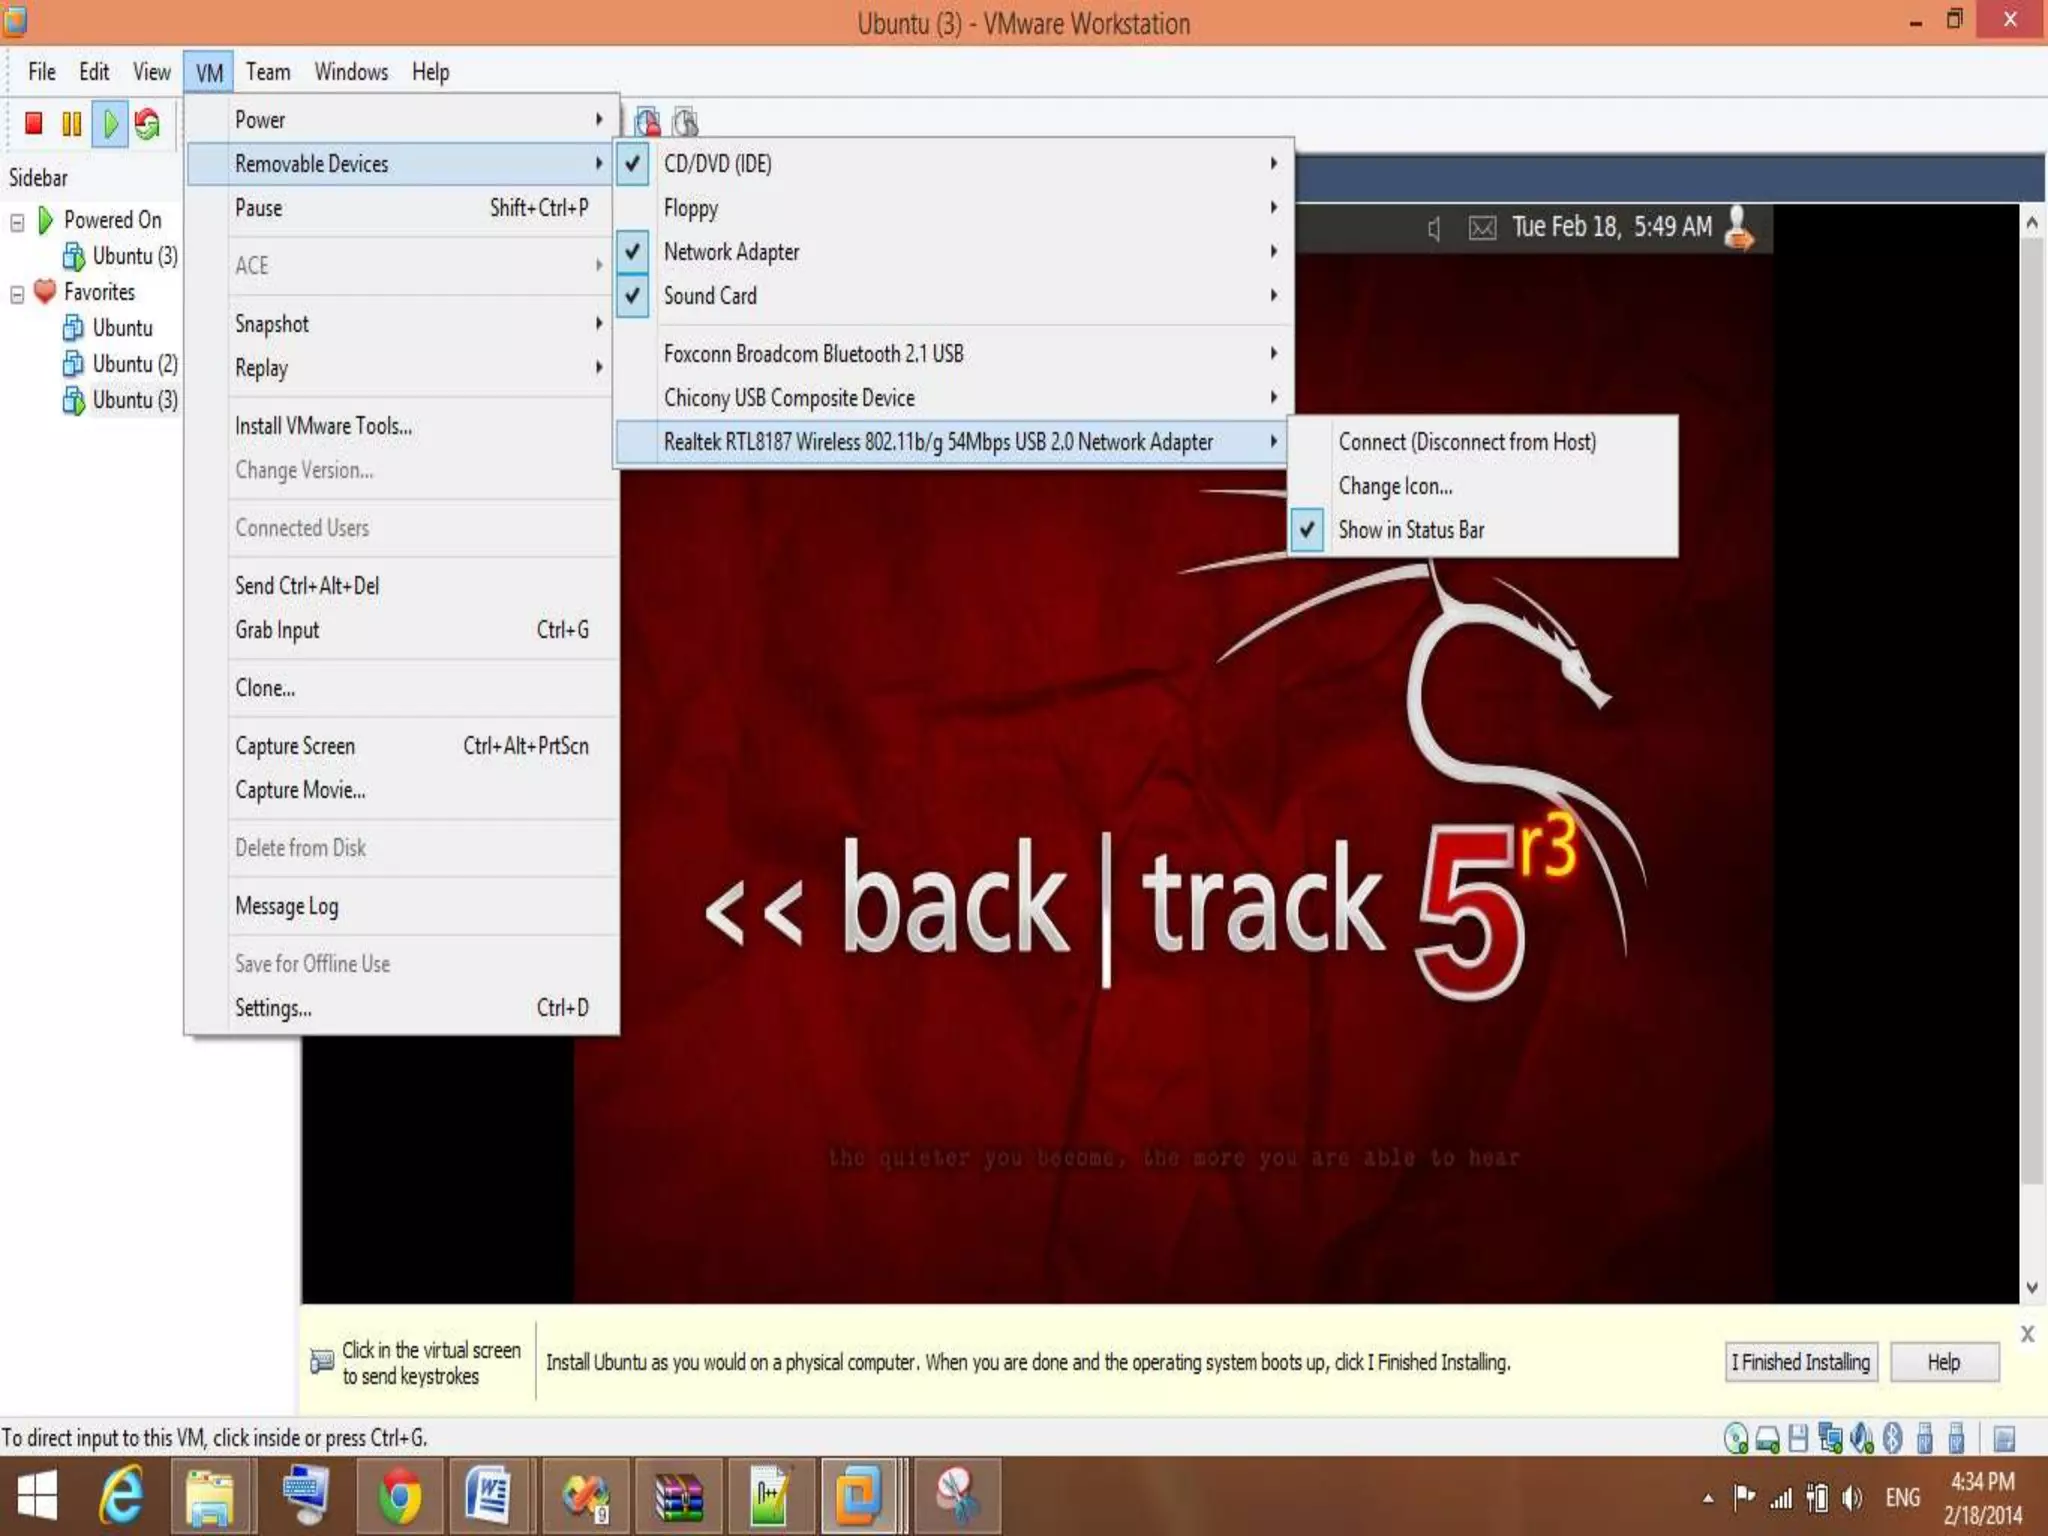The width and height of the screenshot is (2048, 1536).
Task: Collapse the Favorites tree node
Action: 17,294
